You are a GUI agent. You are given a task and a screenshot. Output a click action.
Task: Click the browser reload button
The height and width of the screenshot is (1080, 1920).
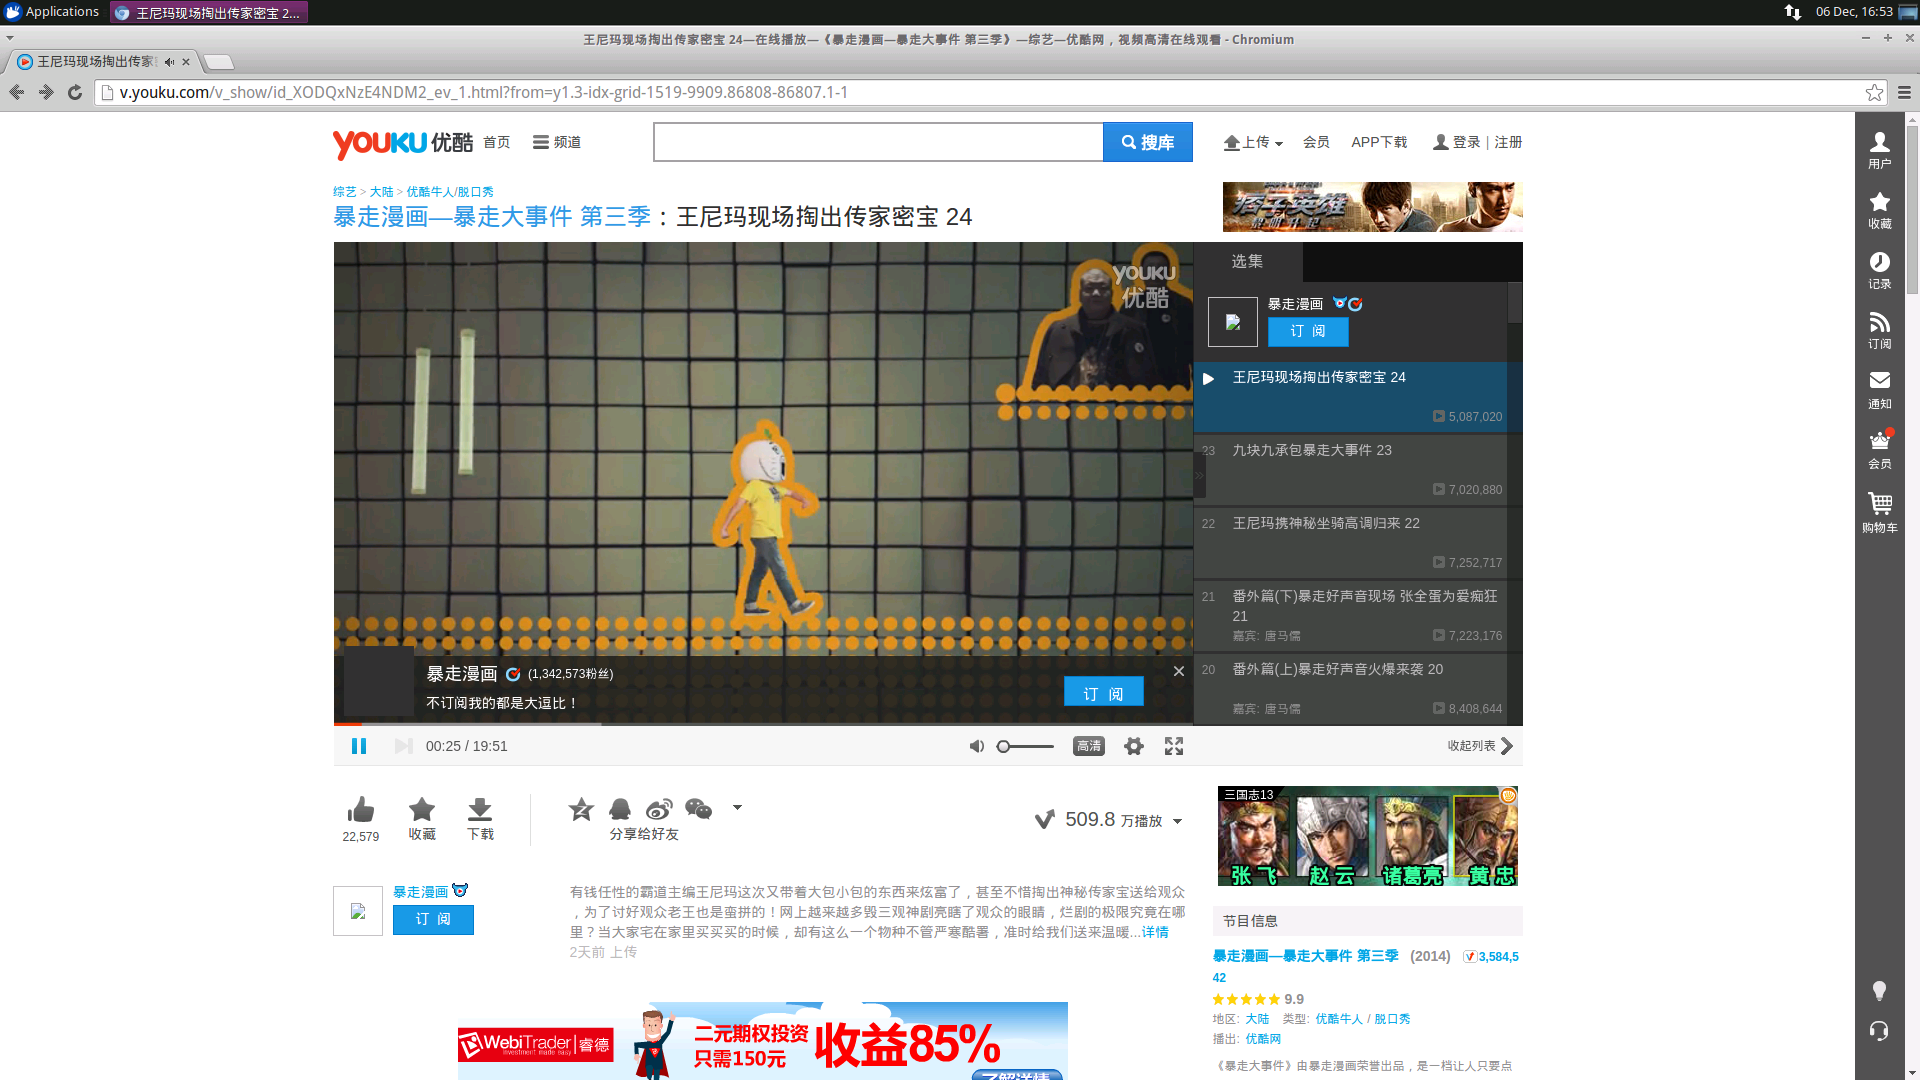pos(75,92)
